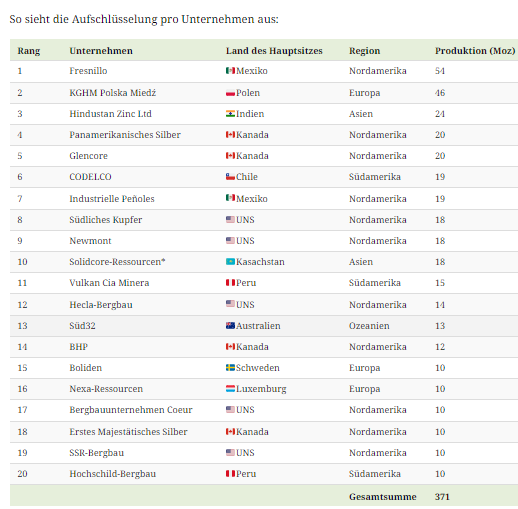Select the KGHM Polska Miedź company name
Screen dimensions: 518x509
coord(113,93)
